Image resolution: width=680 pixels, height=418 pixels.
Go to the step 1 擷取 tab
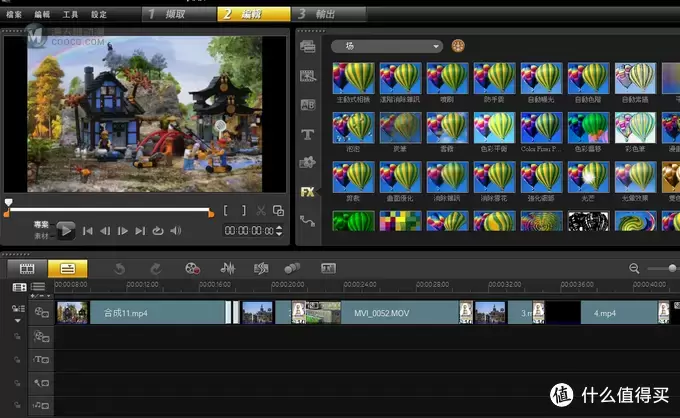[179, 14]
